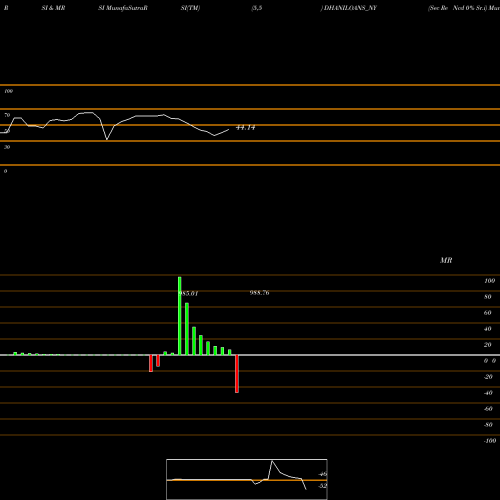Click the RSI line's sharp dip near 30

(107, 139)
